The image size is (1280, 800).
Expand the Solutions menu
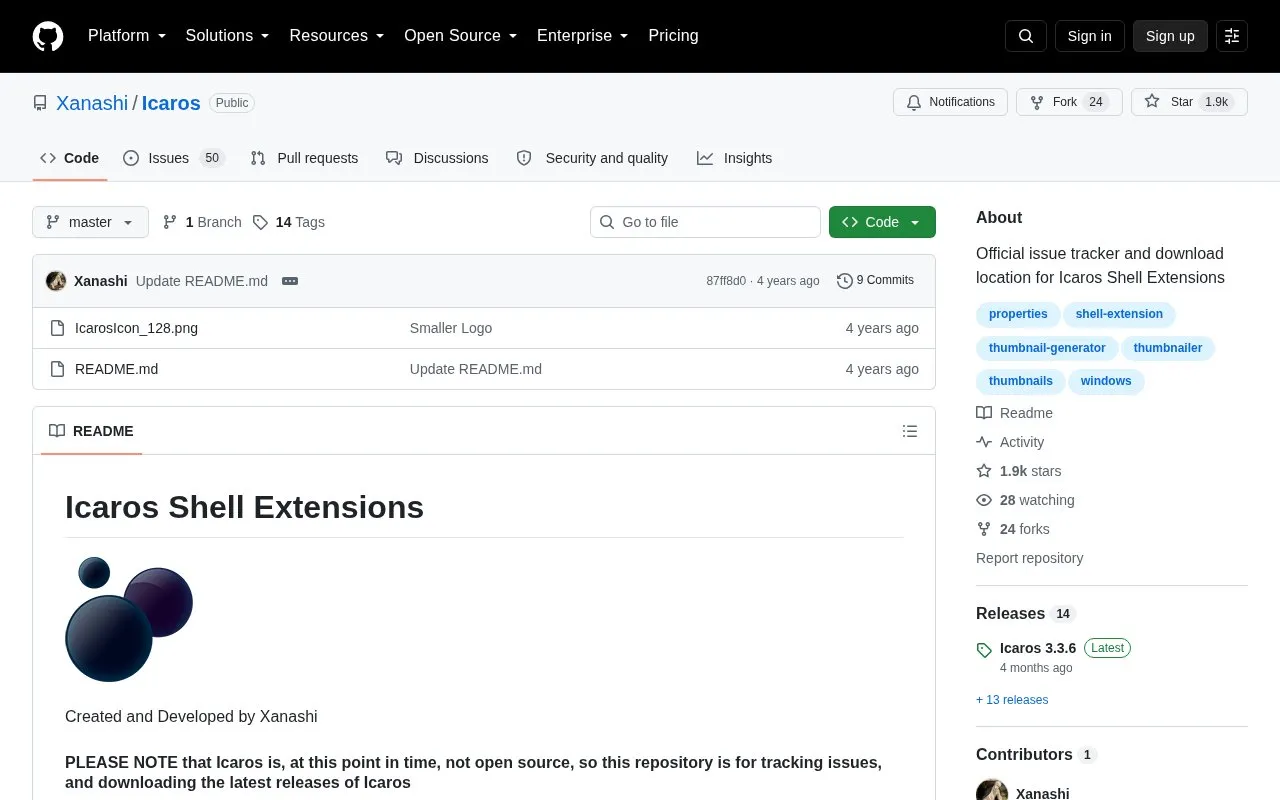pyautogui.click(x=228, y=36)
